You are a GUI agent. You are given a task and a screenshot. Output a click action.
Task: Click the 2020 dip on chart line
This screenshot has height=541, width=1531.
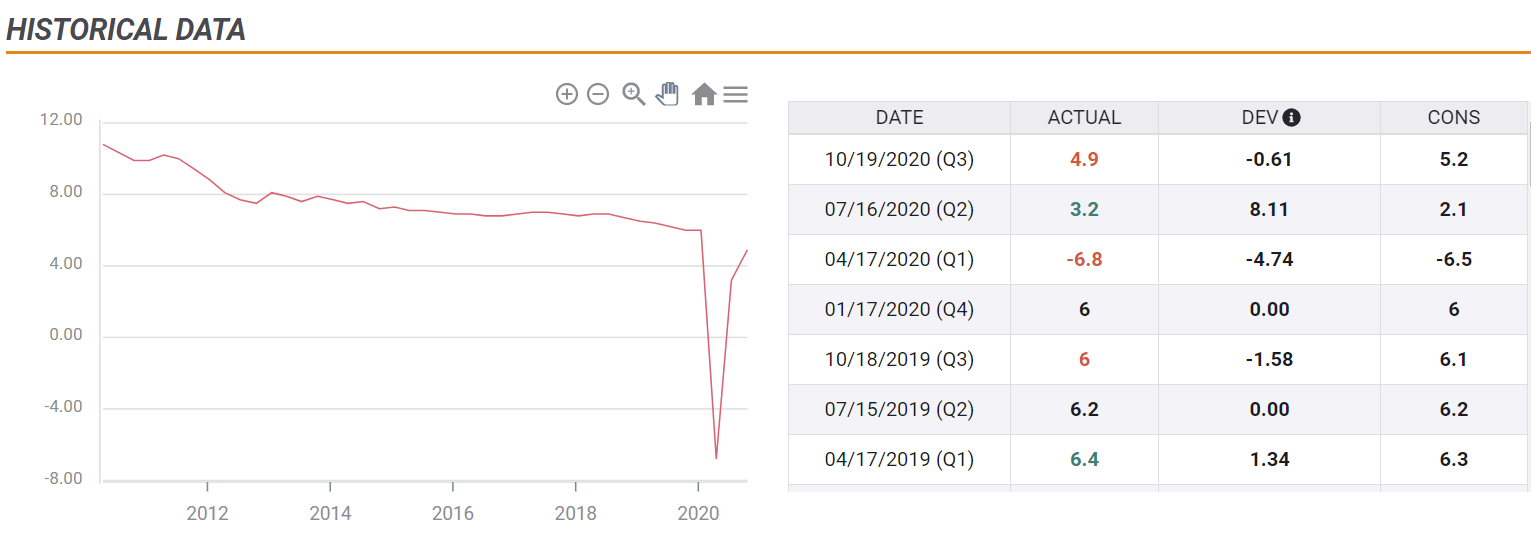[x=716, y=458]
